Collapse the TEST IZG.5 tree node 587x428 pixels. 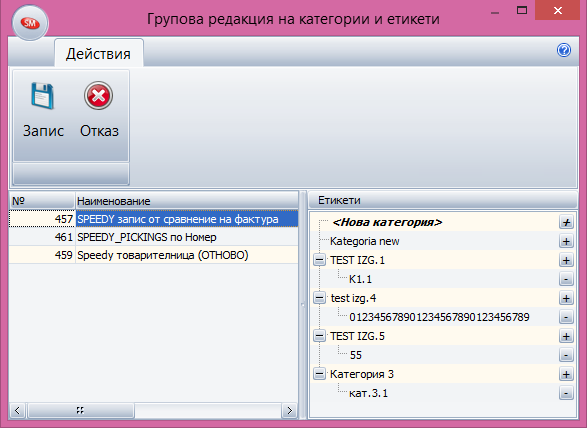(x=319, y=336)
